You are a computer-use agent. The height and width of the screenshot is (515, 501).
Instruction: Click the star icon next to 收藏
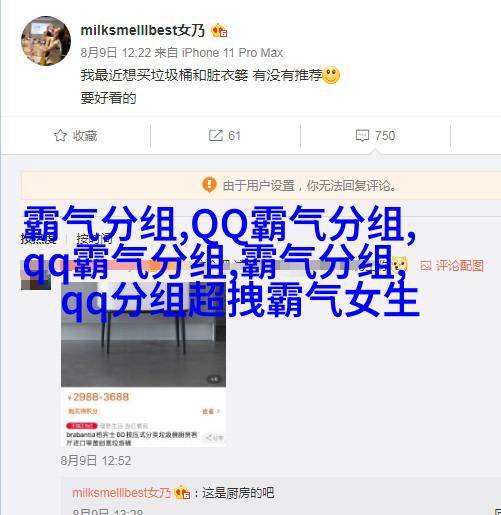60,135
